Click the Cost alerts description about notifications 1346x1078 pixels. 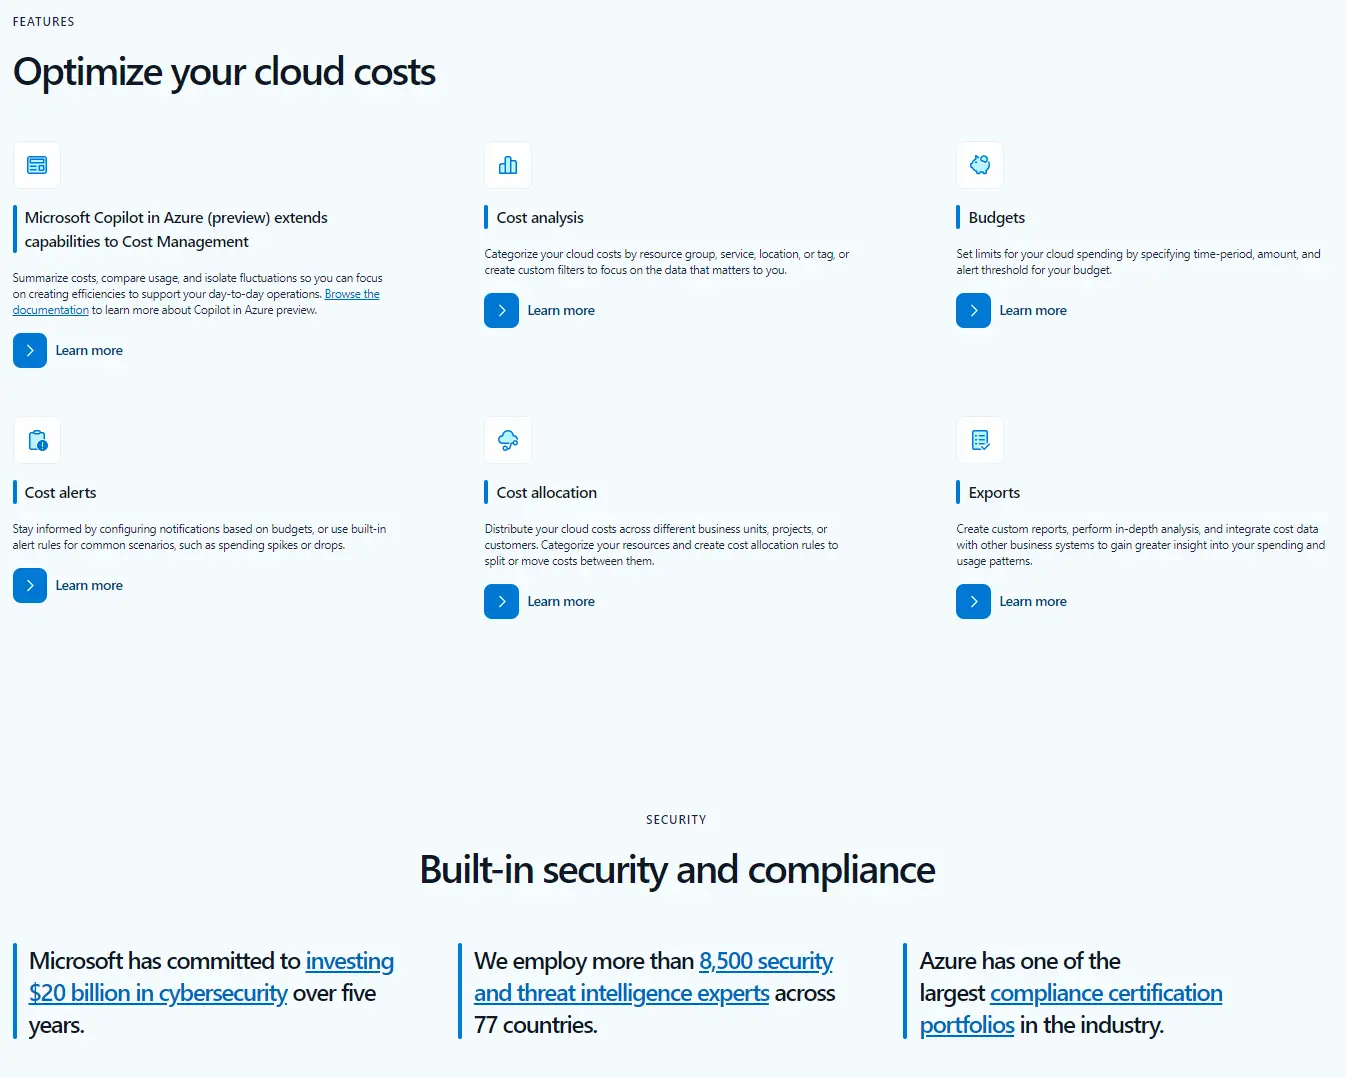199,537
